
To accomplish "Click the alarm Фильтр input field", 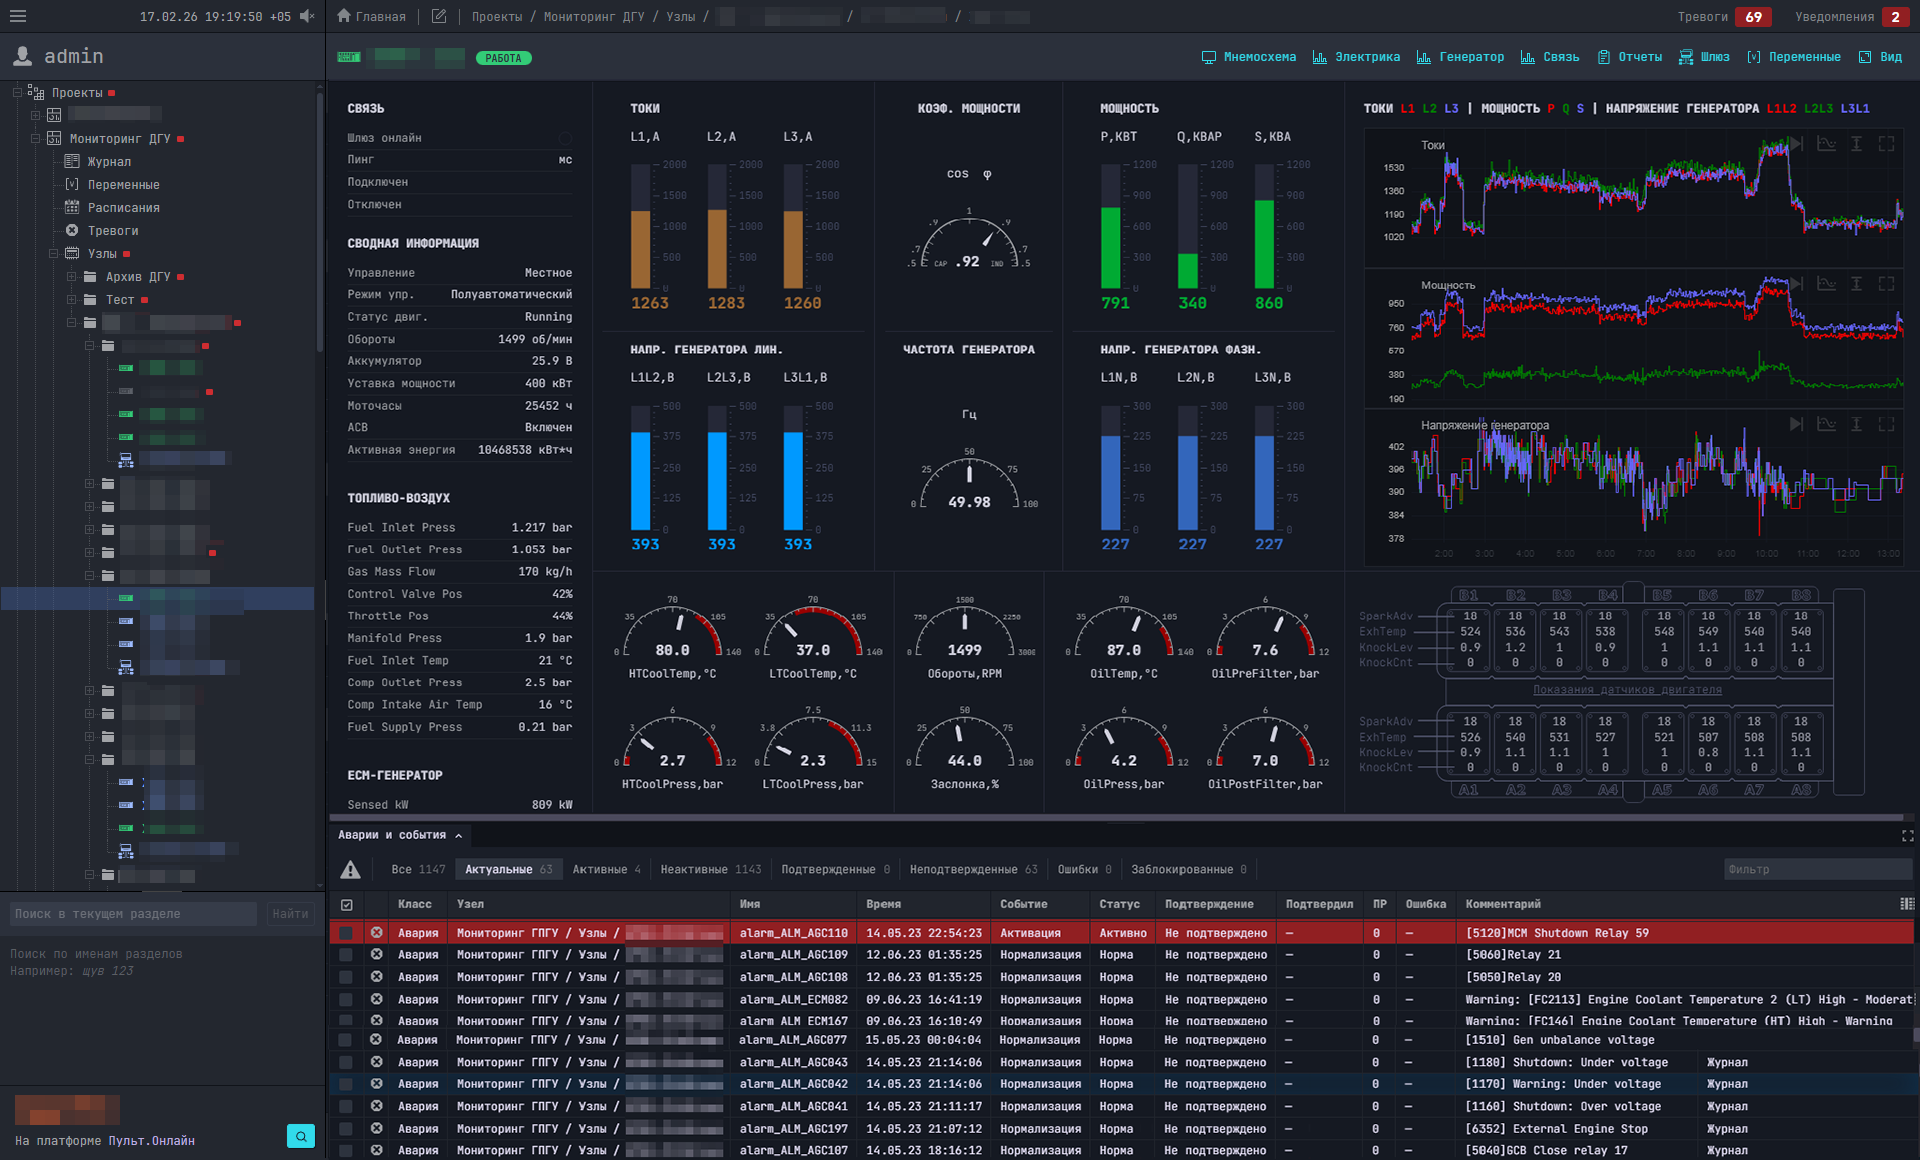I will click(1817, 869).
